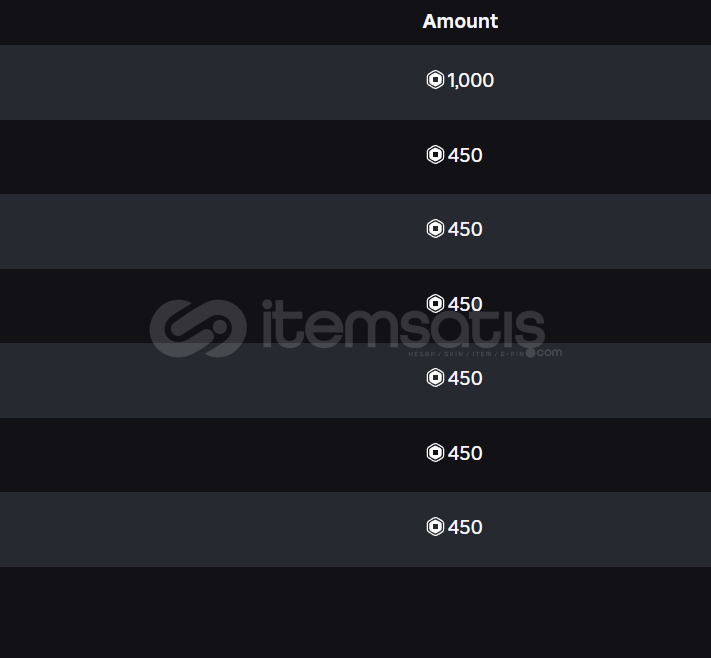Screen dimensions: 711x658
Task: Select the 450 value in the fifth row
Action: tap(465, 378)
